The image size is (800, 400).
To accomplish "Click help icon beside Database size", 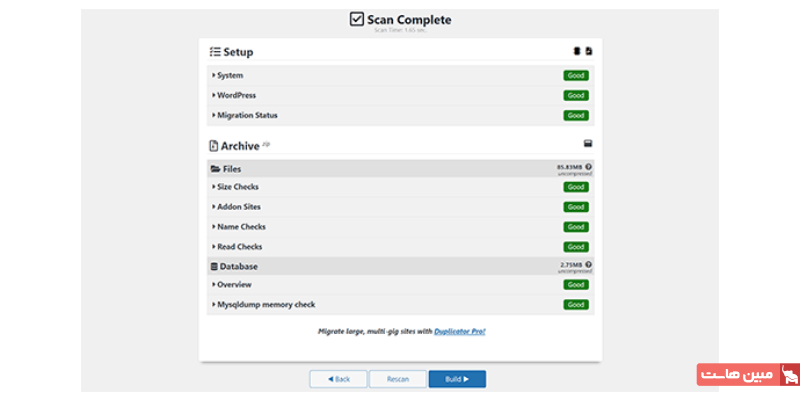I will (x=588, y=265).
